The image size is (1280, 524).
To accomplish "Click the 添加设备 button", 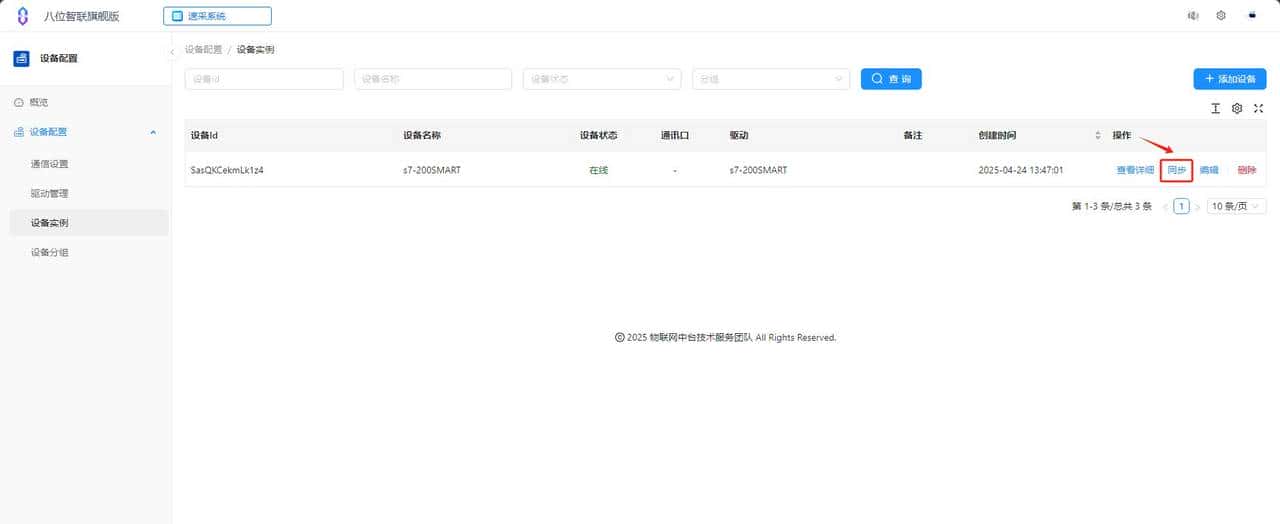I will [1230, 79].
